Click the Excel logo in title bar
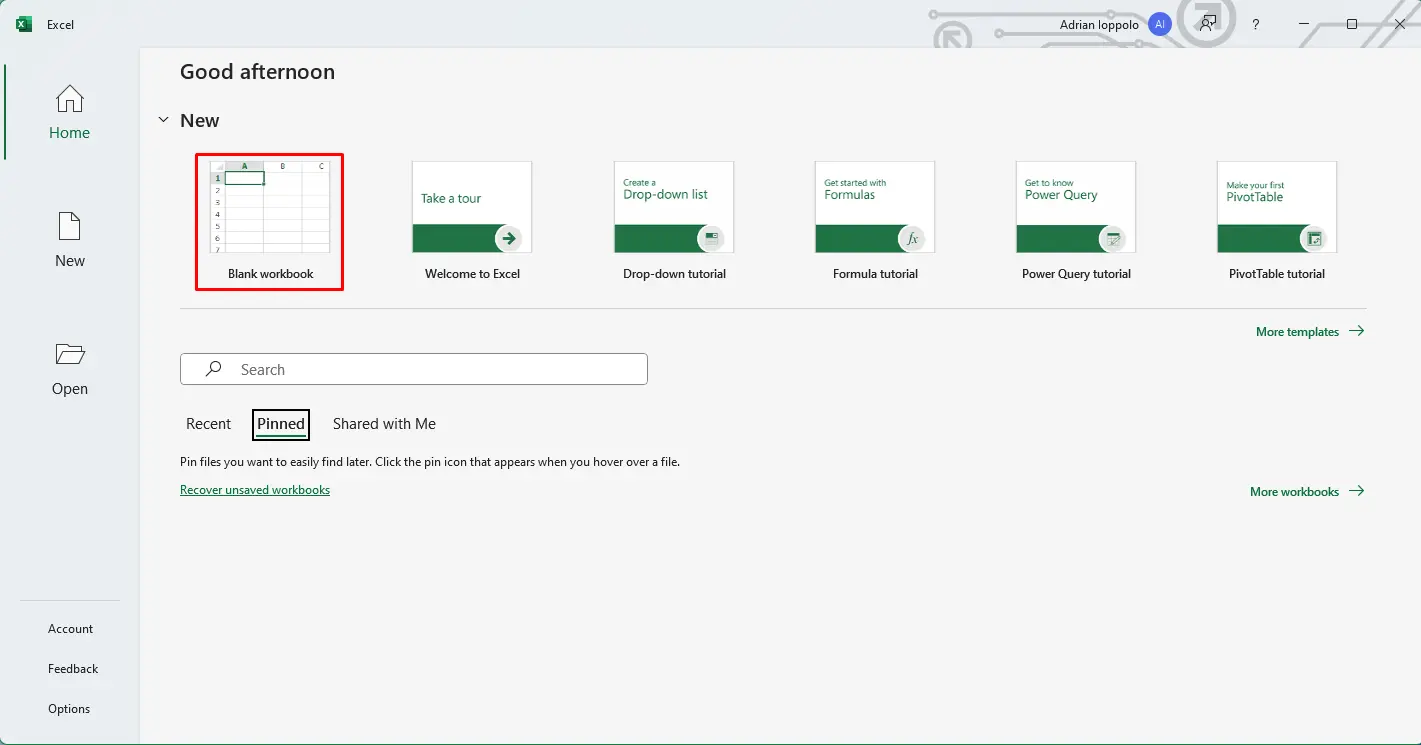 24,24
